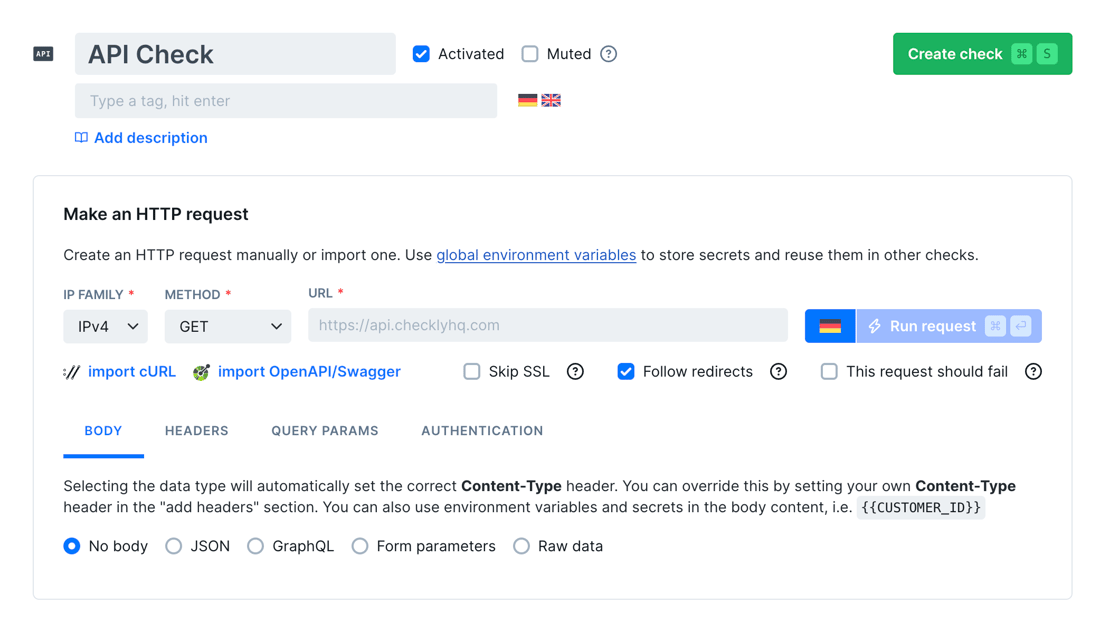Click the UK flag next to tag field
The width and height of the screenshot is (1100, 633).
click(x=551, y=100)
